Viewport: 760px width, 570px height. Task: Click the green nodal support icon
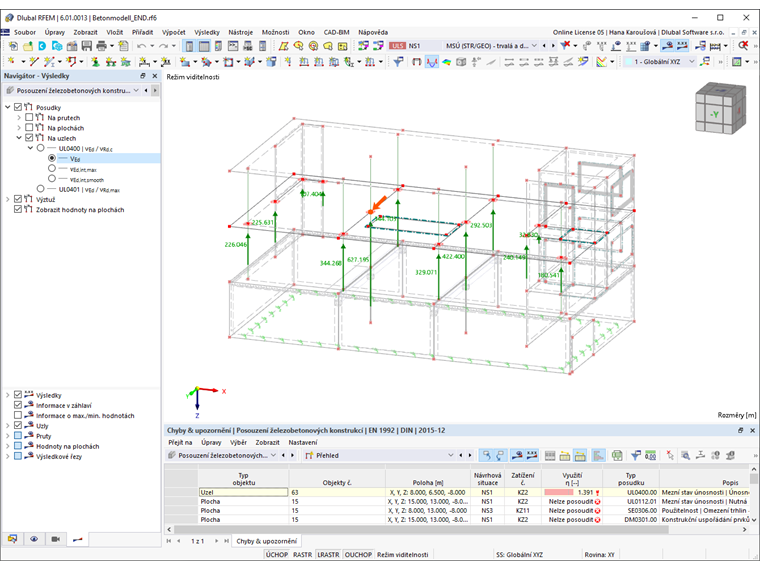[x=95, y=62]
